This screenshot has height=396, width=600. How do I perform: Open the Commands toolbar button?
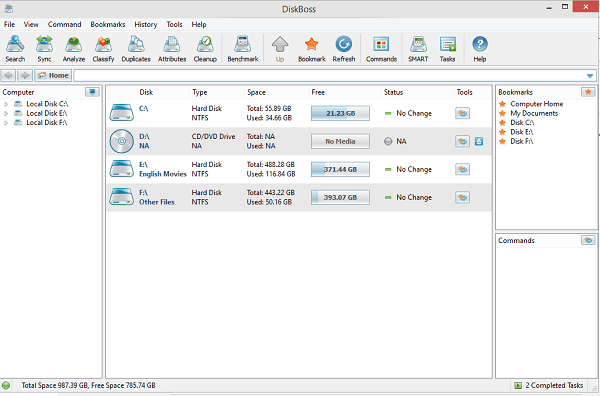[x=381, y=49]
